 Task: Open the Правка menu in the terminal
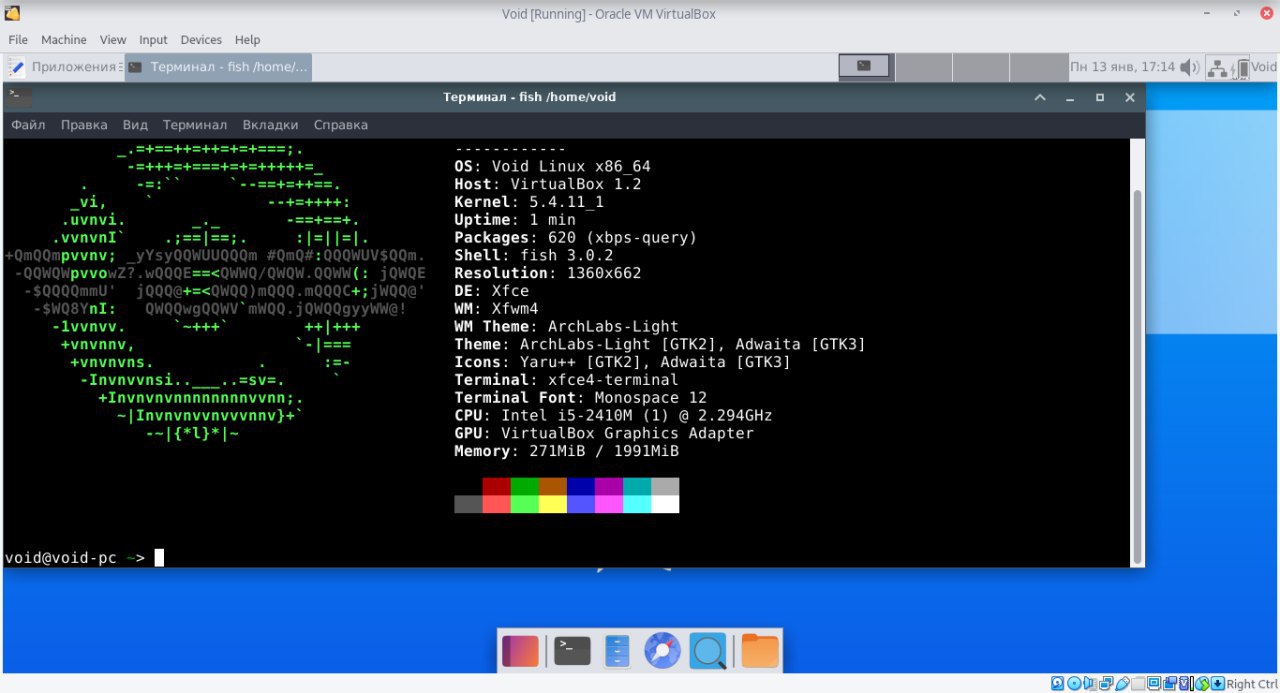(84, 125)
